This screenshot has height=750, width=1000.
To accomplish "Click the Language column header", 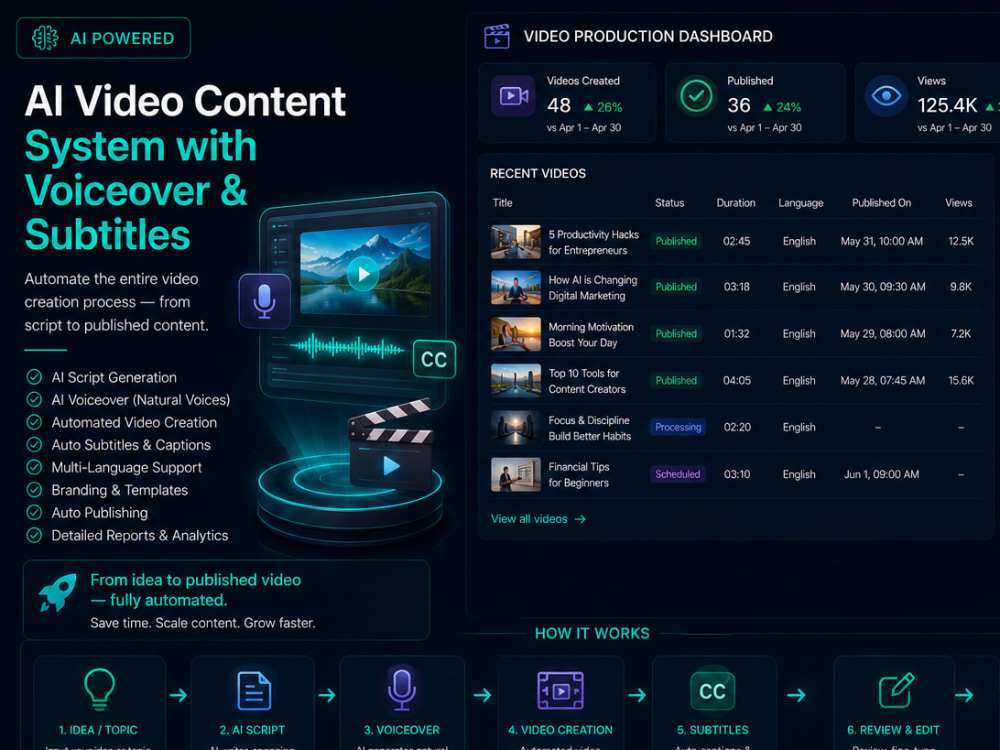I will [x=801, y=203].
